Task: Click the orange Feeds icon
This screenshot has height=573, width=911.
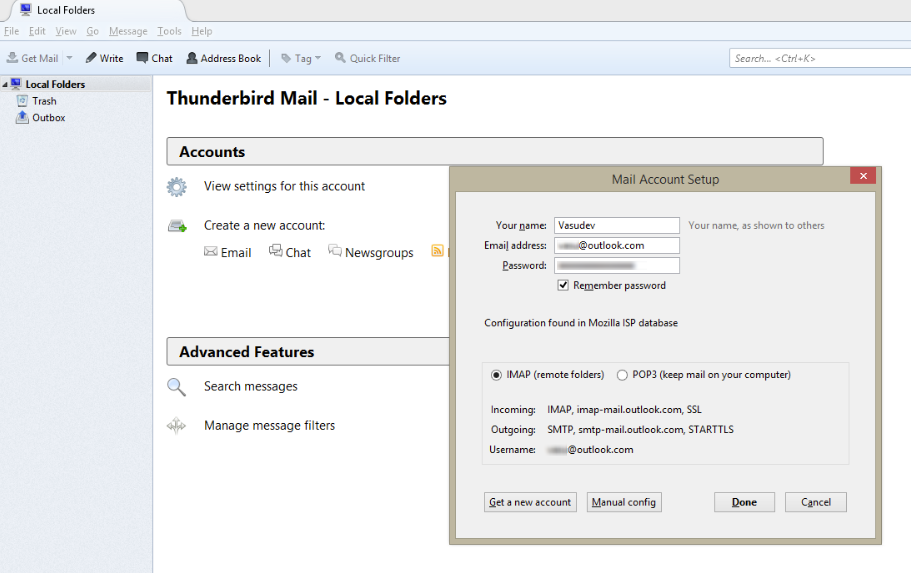Action: coord(437,250)
